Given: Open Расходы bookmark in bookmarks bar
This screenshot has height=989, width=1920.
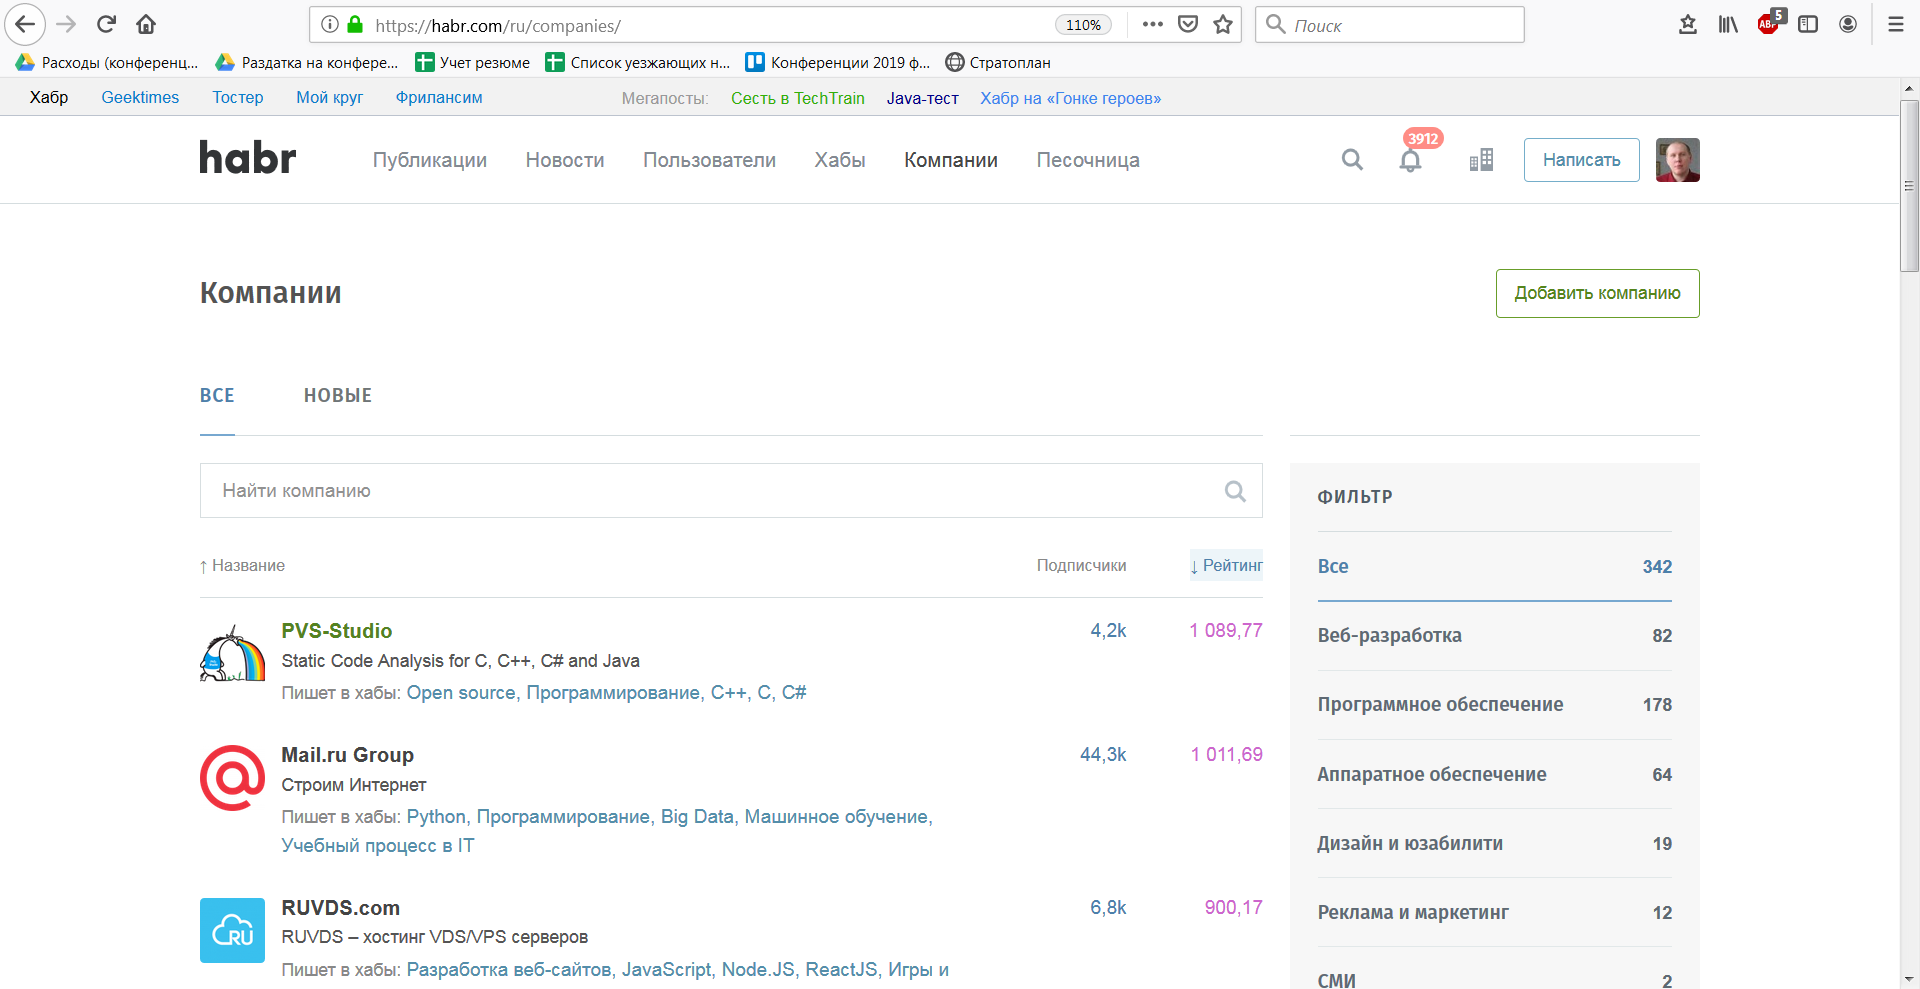Looking at the screenshot, I should coord(107,62).
